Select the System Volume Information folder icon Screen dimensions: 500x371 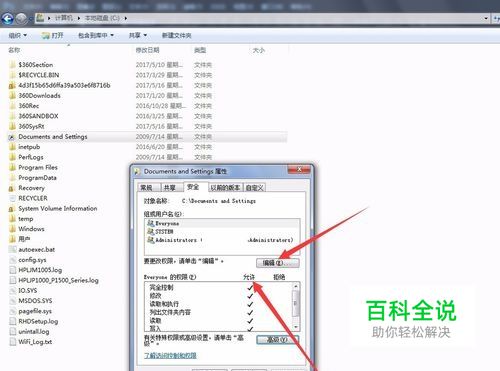12,209
